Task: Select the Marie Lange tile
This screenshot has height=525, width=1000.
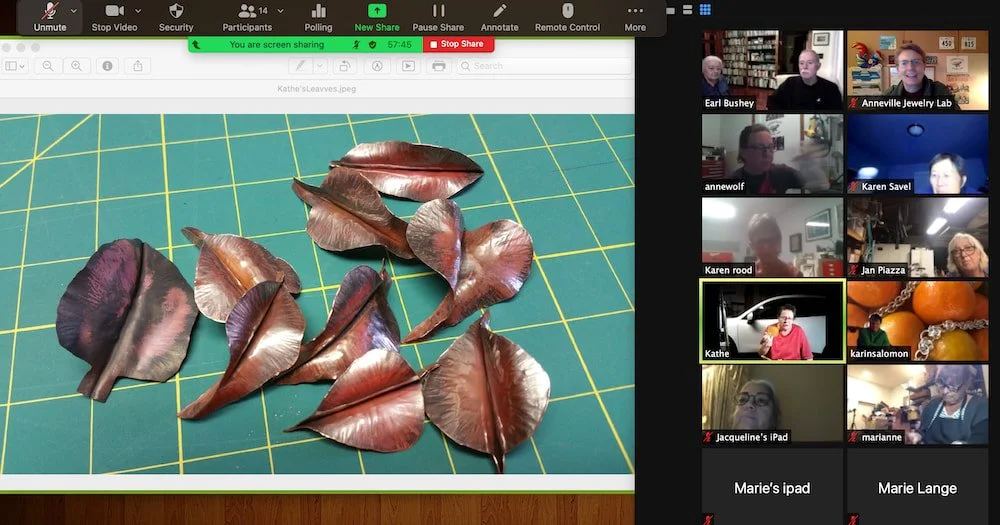Action: click(x=918, y=488)
